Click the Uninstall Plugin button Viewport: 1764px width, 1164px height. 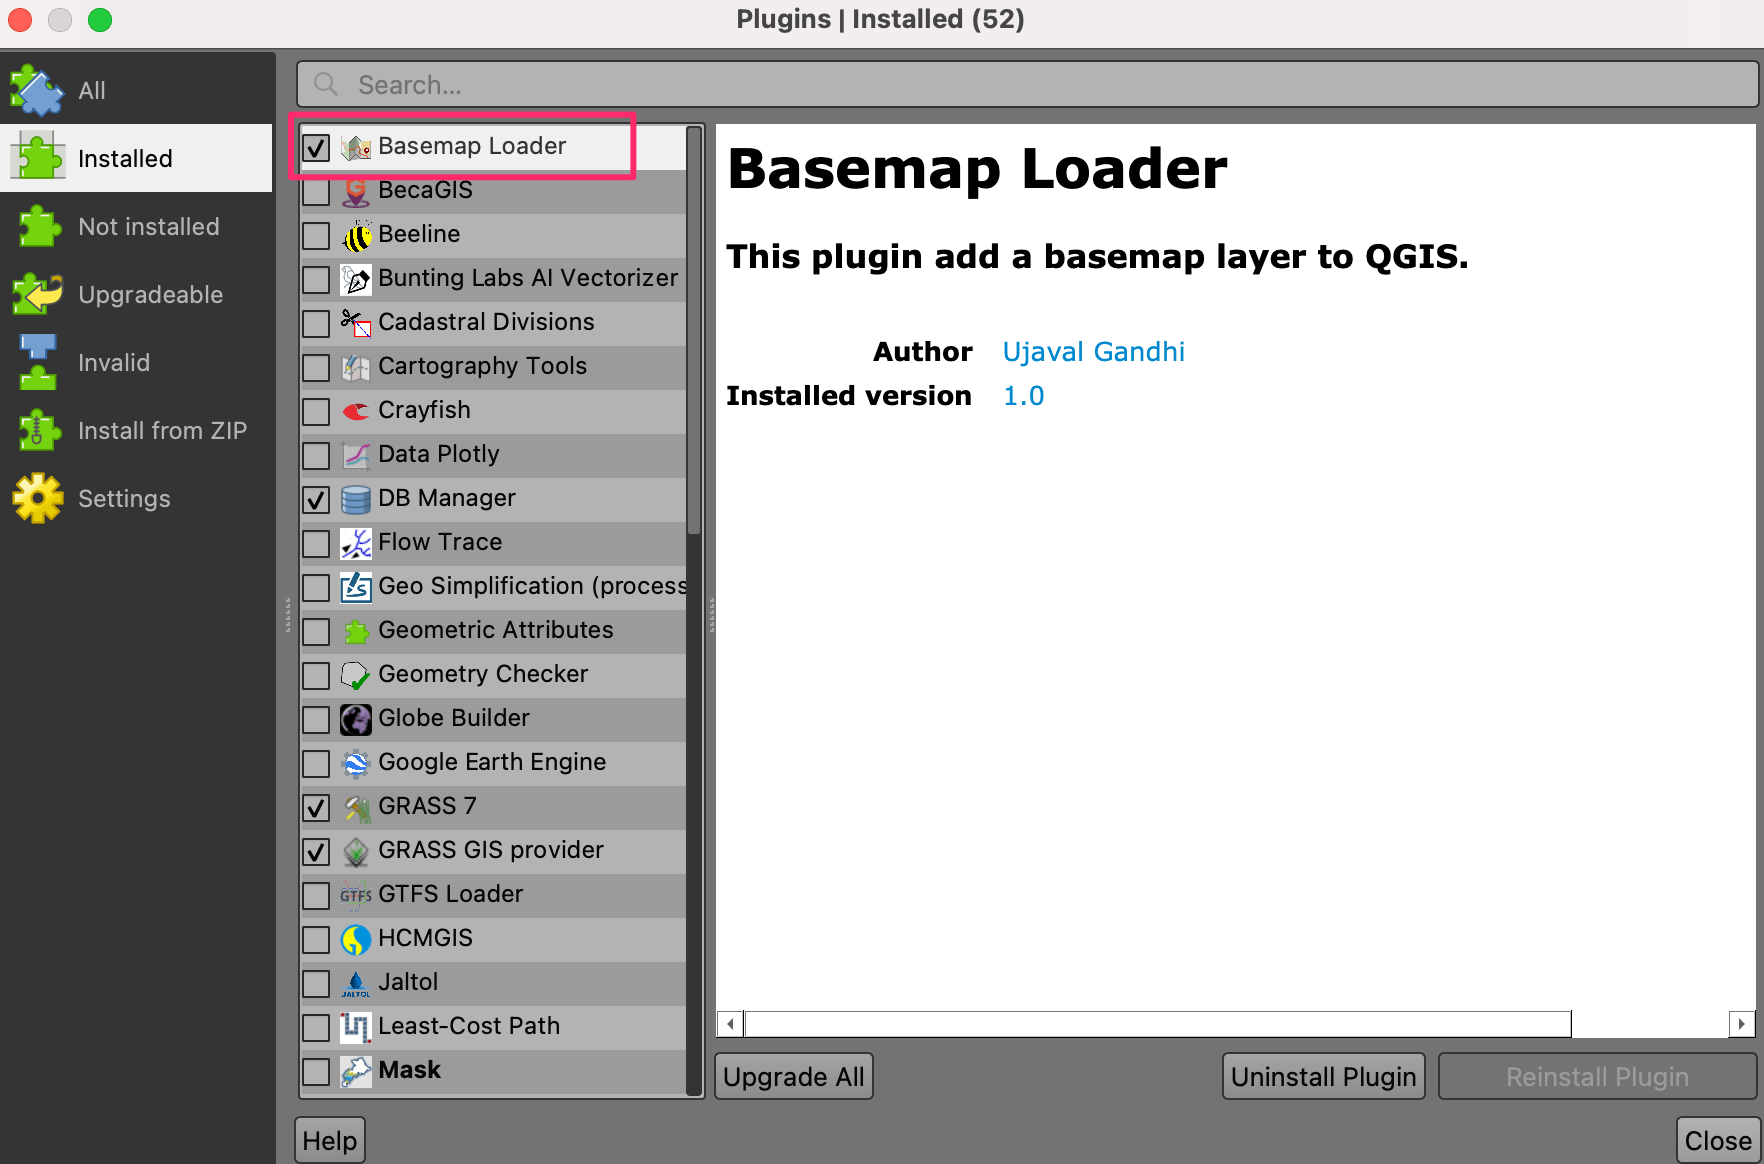click(1323, 1077)
